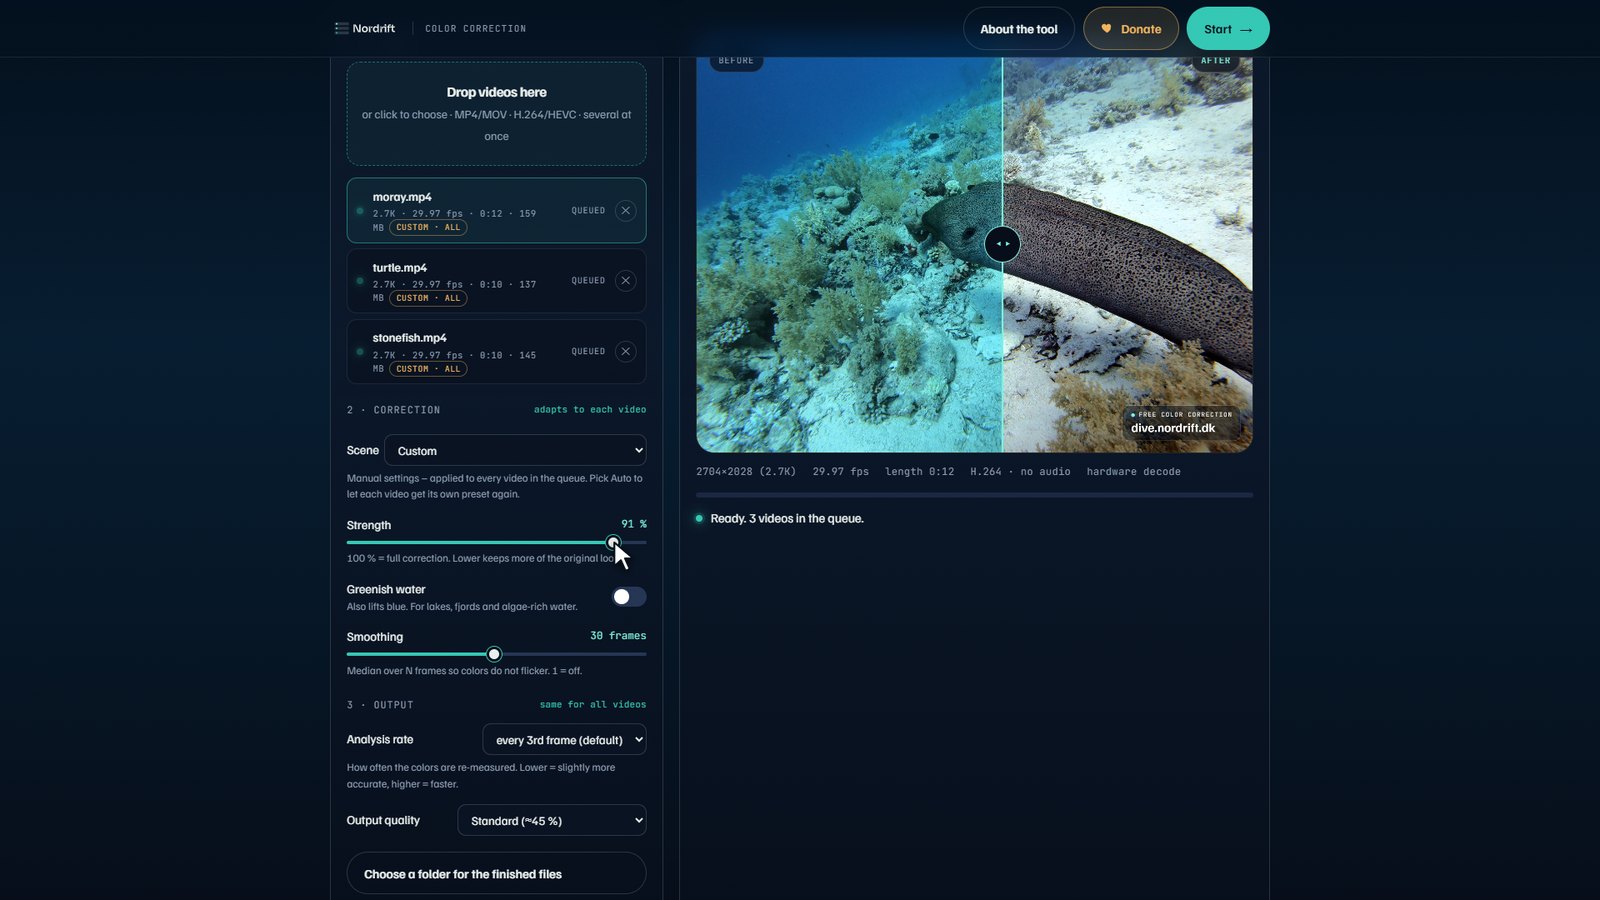Screen dimensions: 1600x900
Task: Click the dive.nordrift.dk watermark badge
Action: click(x=1180, y=422)
